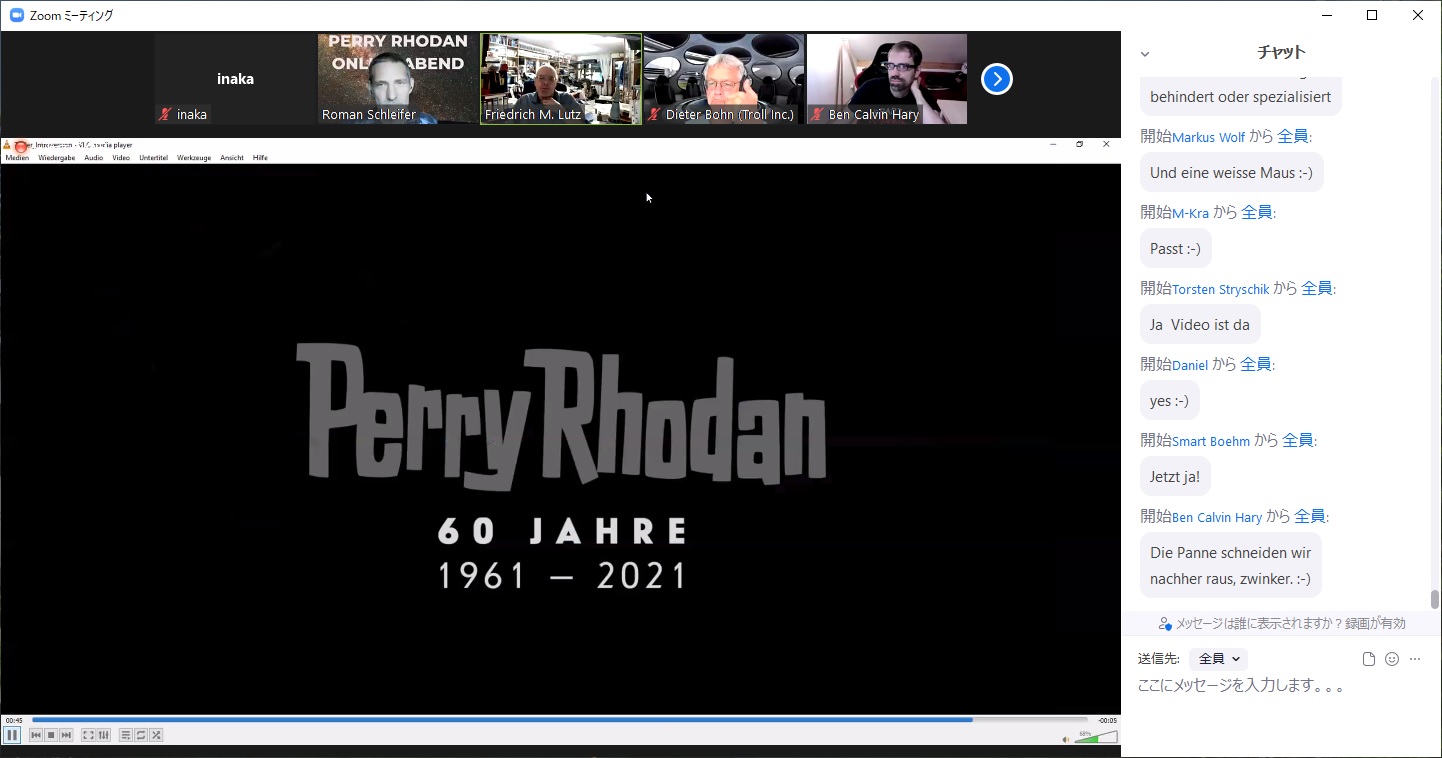
Task: Skip to previous track in VLC
Action: (36, 735)
